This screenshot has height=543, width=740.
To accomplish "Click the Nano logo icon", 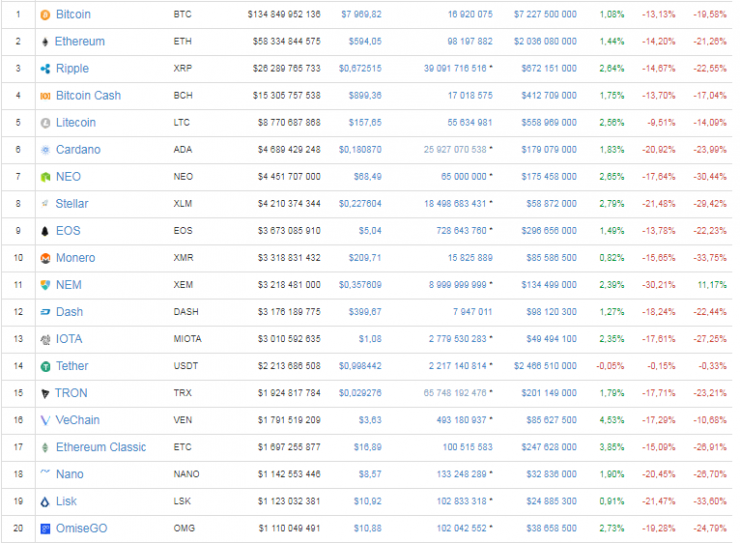I will click(45, 472).
